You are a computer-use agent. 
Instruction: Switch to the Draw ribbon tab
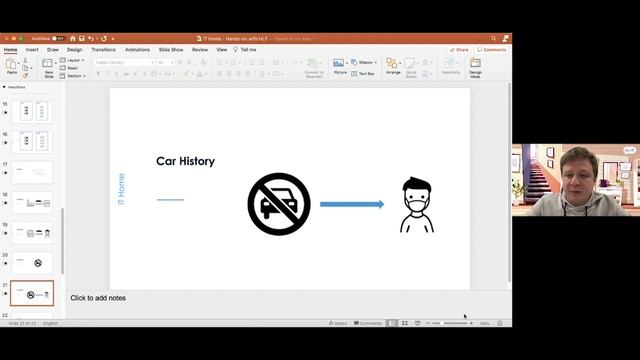[53, 49]
